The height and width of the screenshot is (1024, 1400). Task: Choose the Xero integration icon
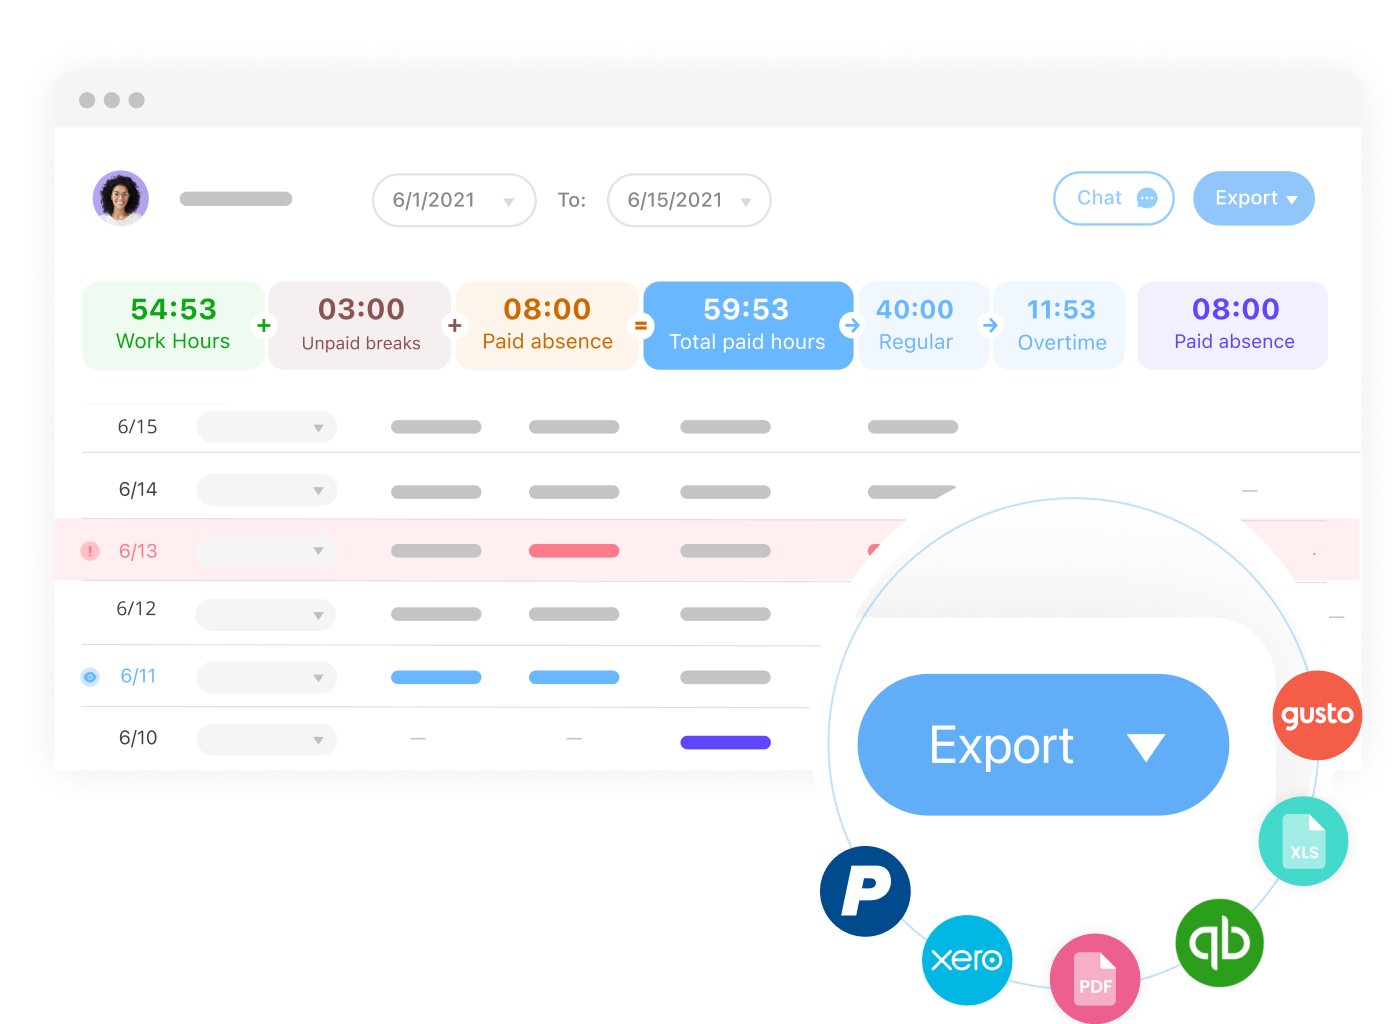pos(966,960)
